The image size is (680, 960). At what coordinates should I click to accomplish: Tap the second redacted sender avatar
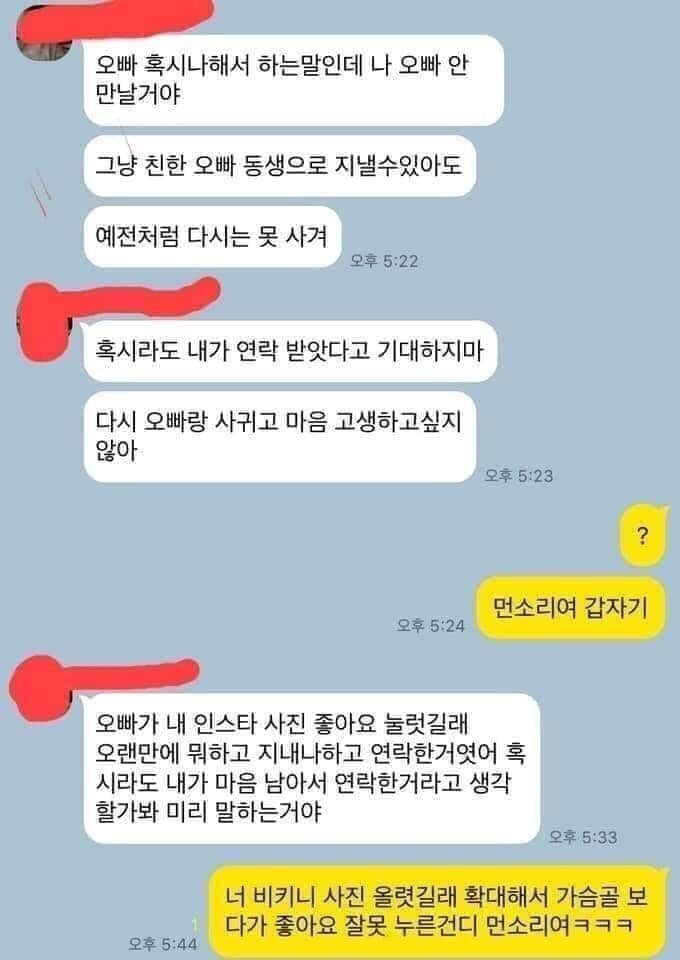pos(46,321)
